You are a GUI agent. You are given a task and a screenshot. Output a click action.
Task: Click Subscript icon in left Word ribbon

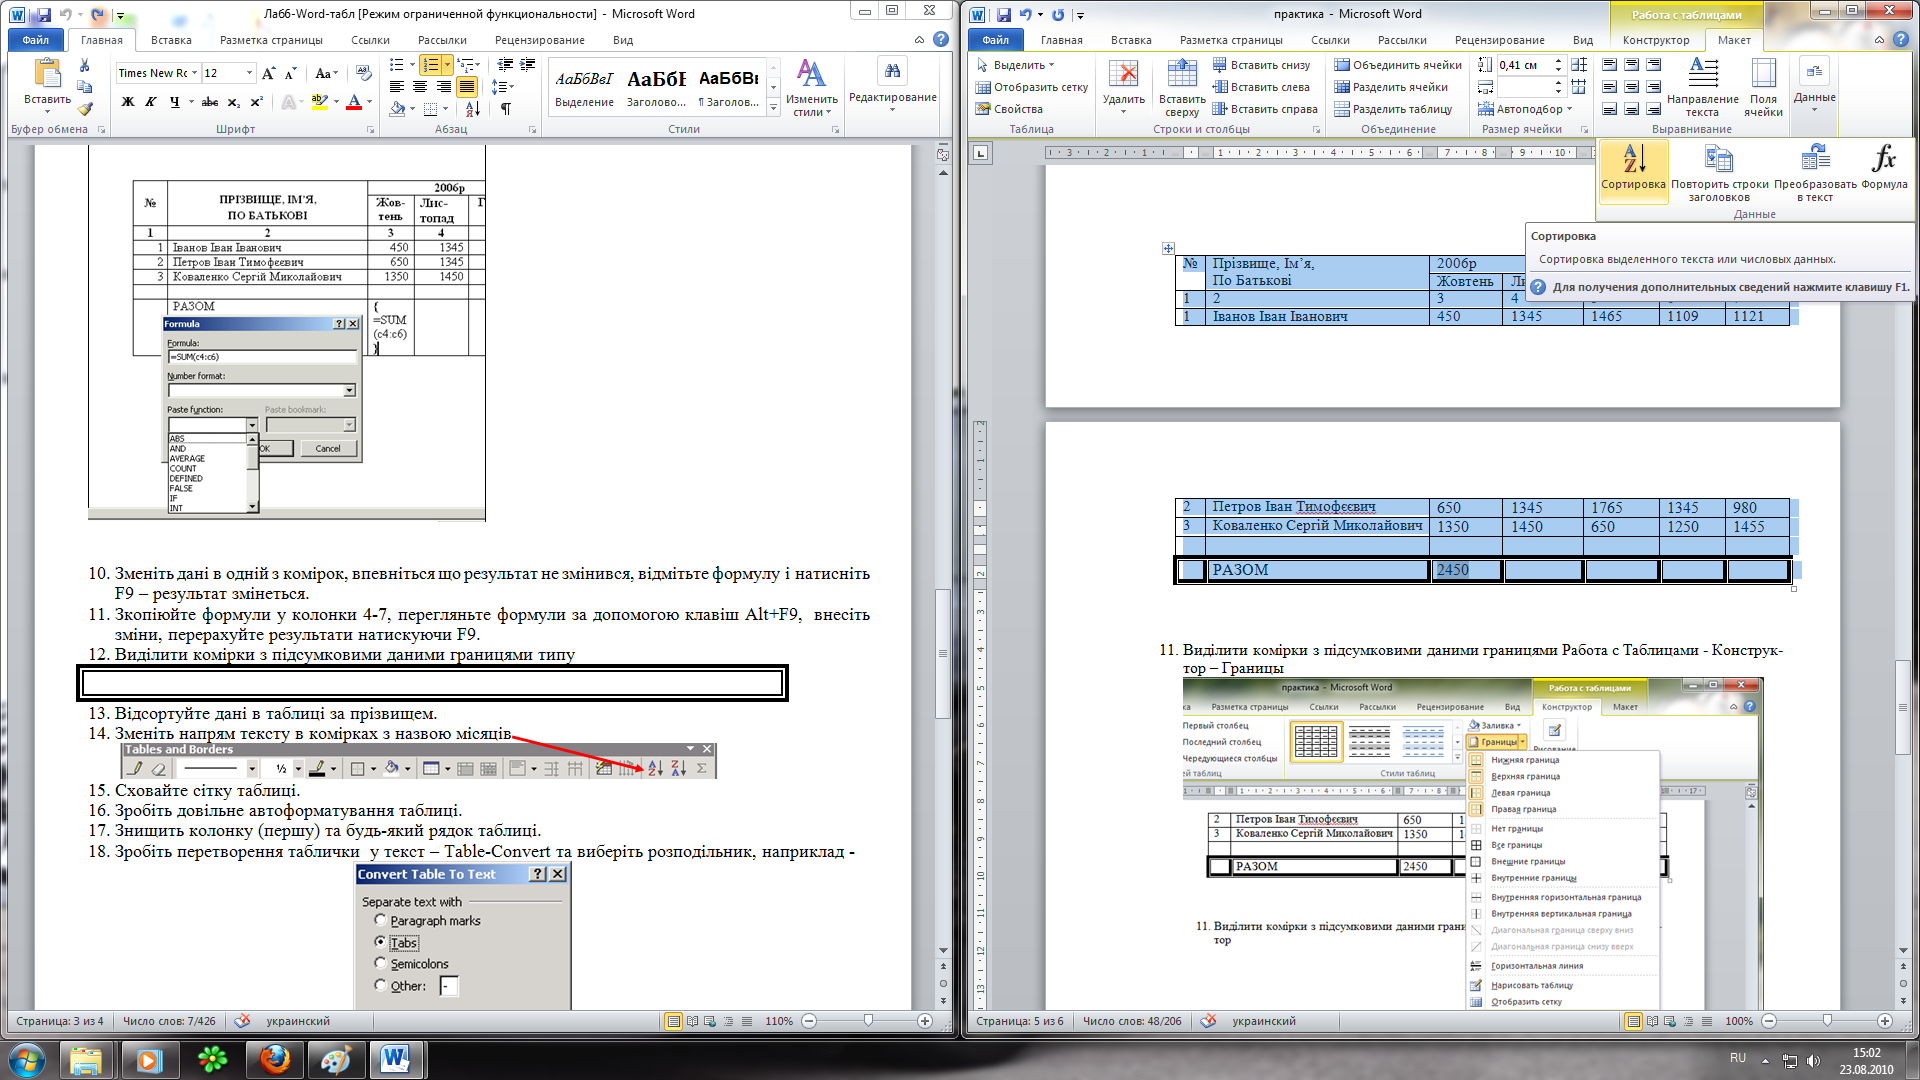click(233, 102)
